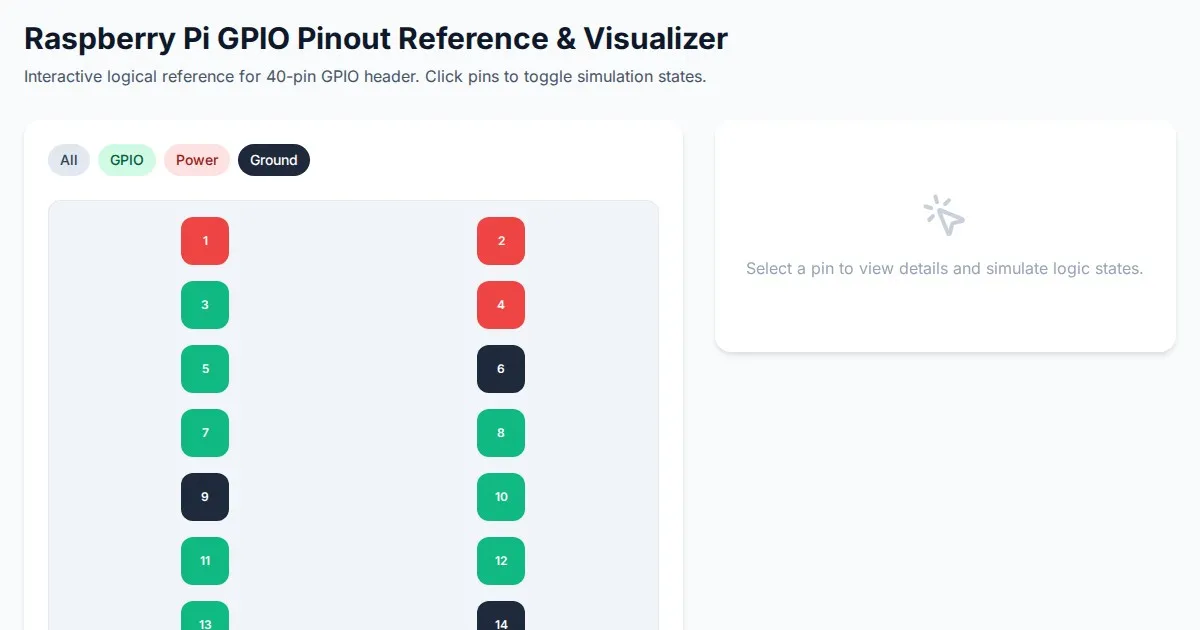The width and height of the screenshot is (1200, 630).
Task: Click green GPIO pin 13
Action: click(205, 618)
